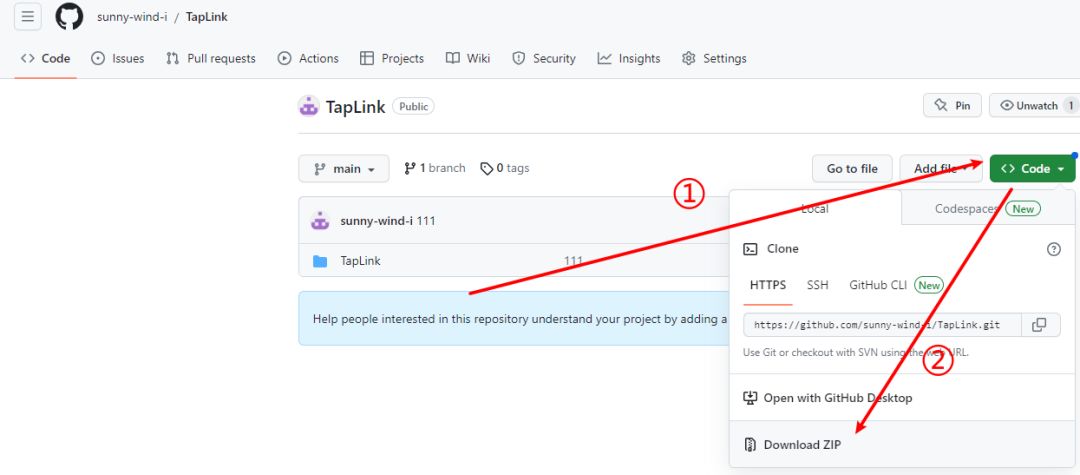Click the TapLink repository title
The height and width of the screenshot is (475, 1080).
355,107
